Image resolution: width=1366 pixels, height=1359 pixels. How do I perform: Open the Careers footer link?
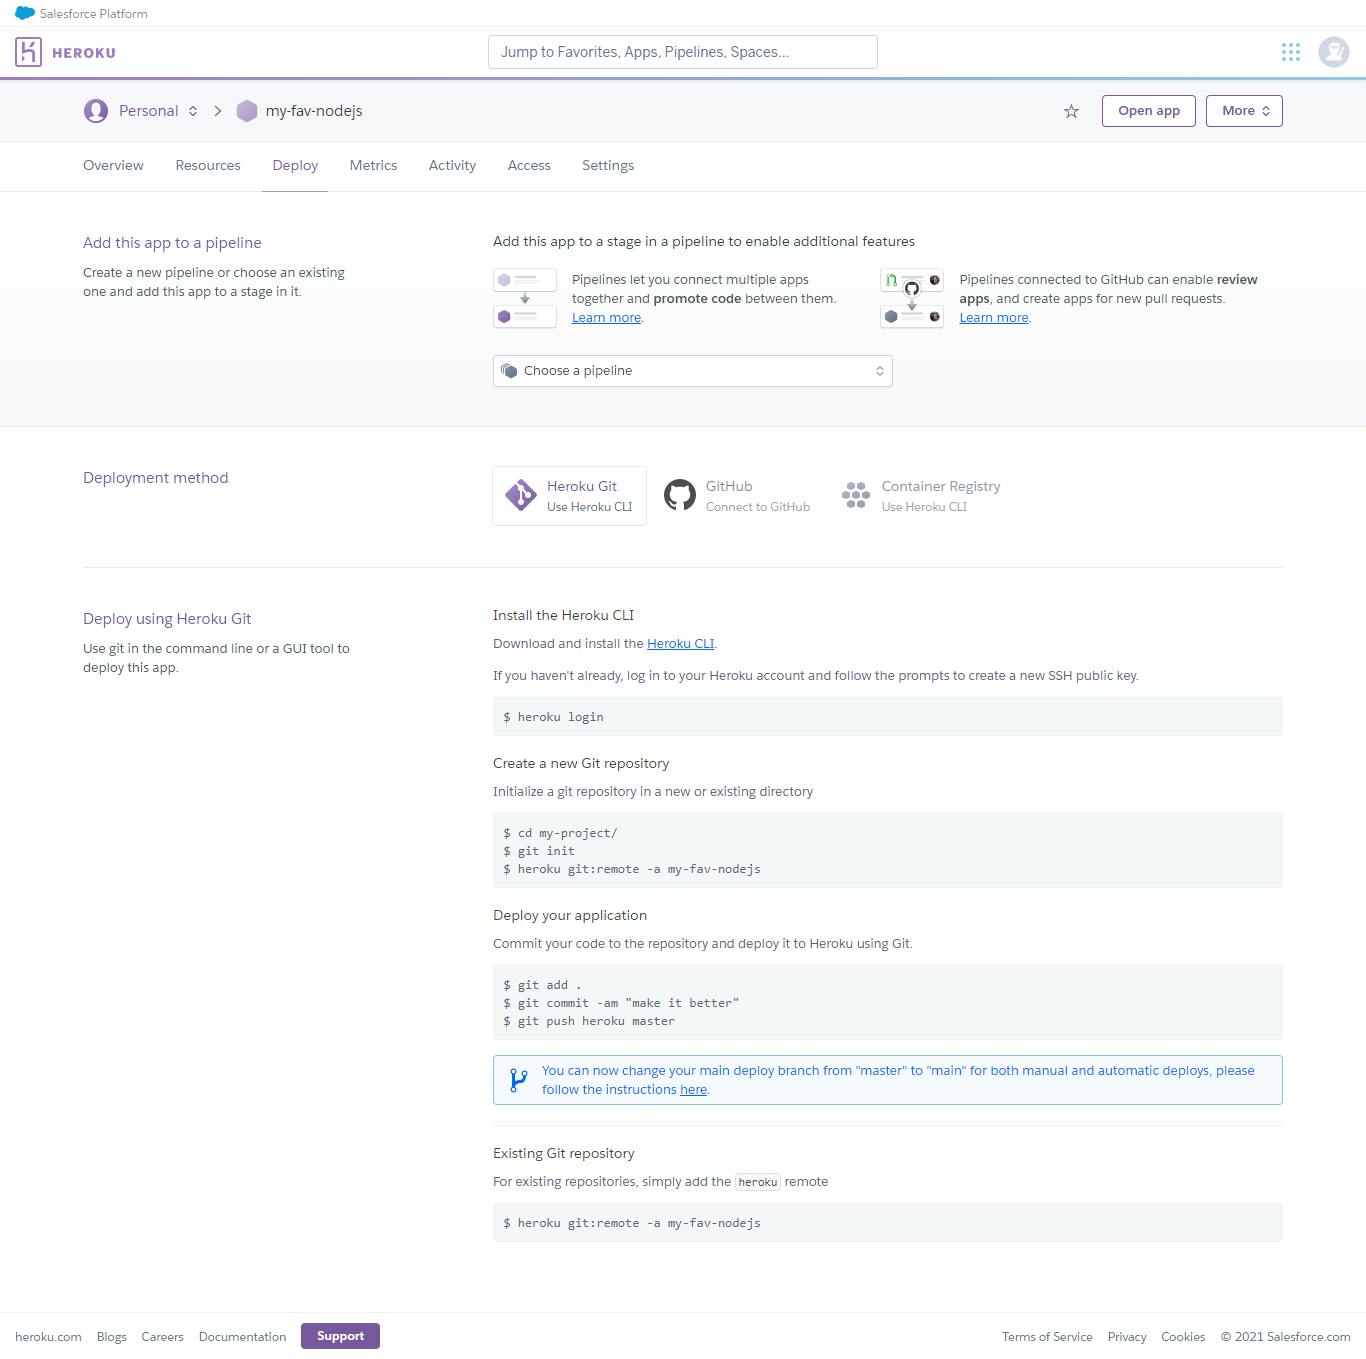(x=162, y=1337)
